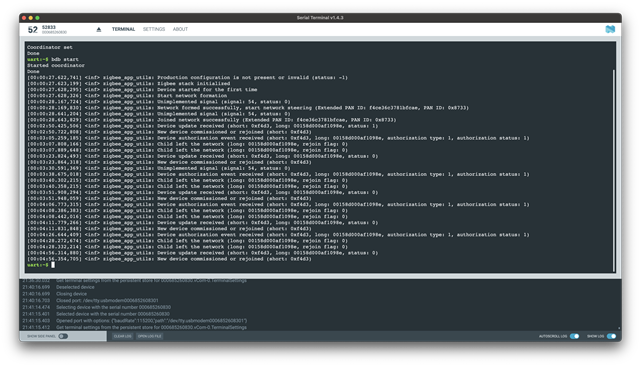The width and height of the screenshot is (640, 366).
Task: Click the Clear Log button
Action: point(122,336)
